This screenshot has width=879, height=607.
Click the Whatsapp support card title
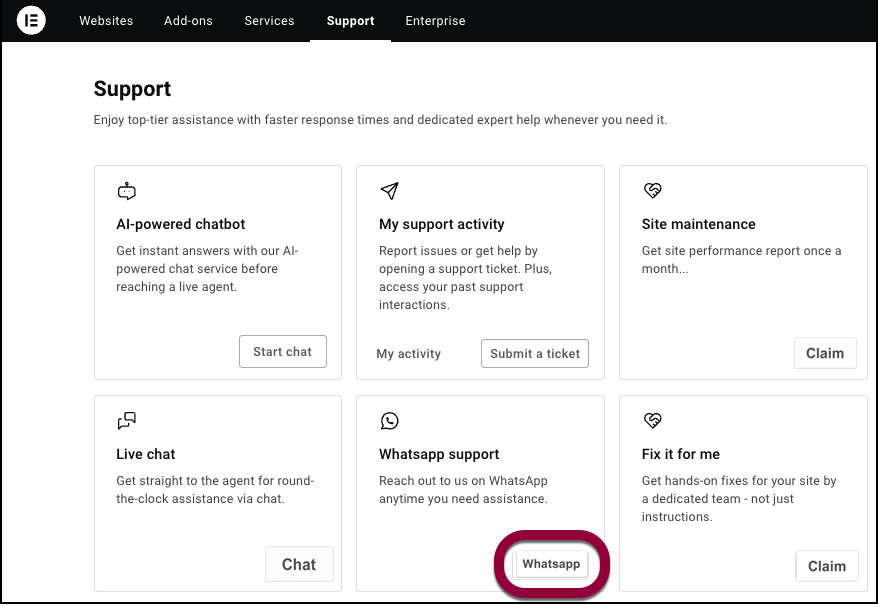[x=439, y=454]
